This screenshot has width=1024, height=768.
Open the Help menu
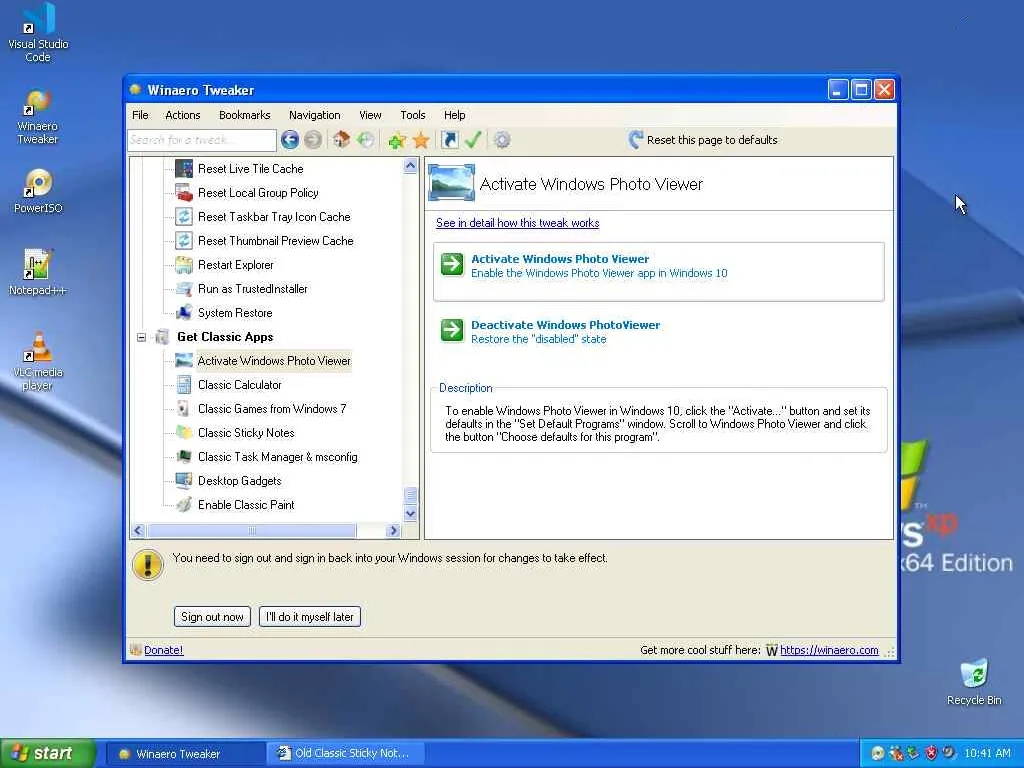[x=455, y=115]
